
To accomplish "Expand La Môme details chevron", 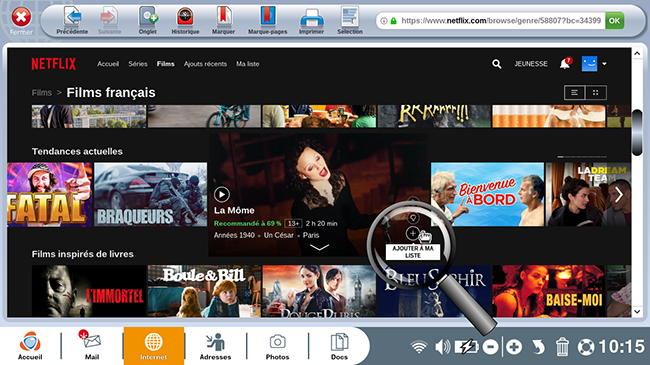I will click(319, 248).
